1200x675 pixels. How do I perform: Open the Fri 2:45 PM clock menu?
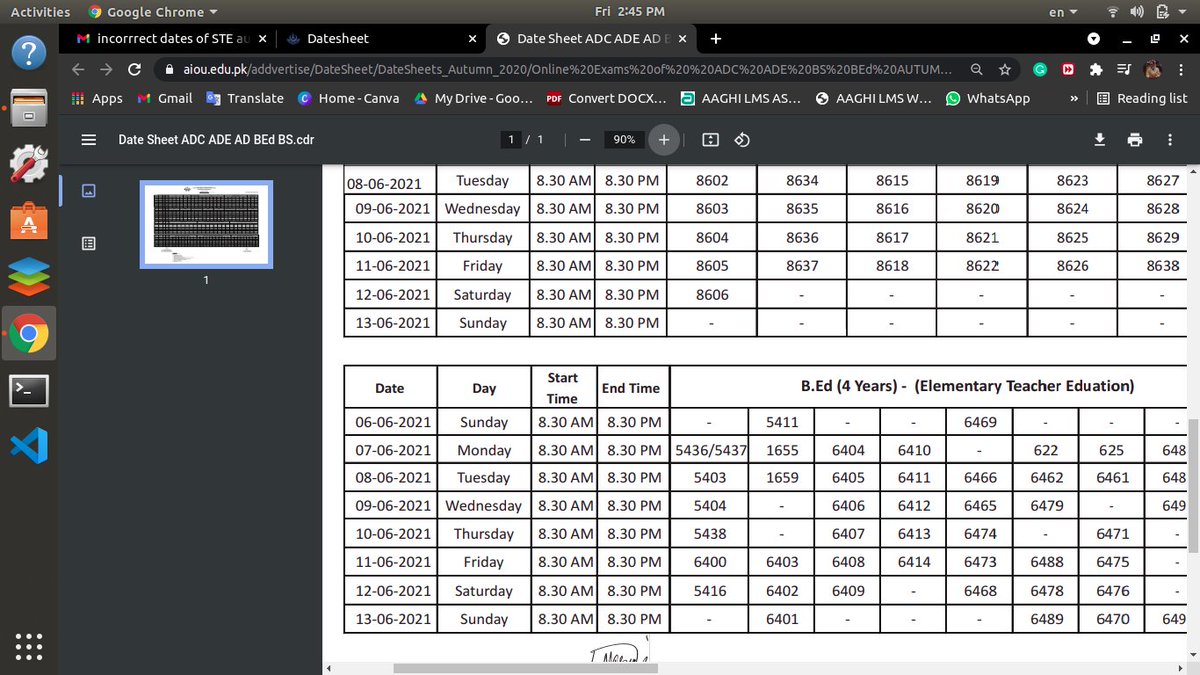(629, 12)
